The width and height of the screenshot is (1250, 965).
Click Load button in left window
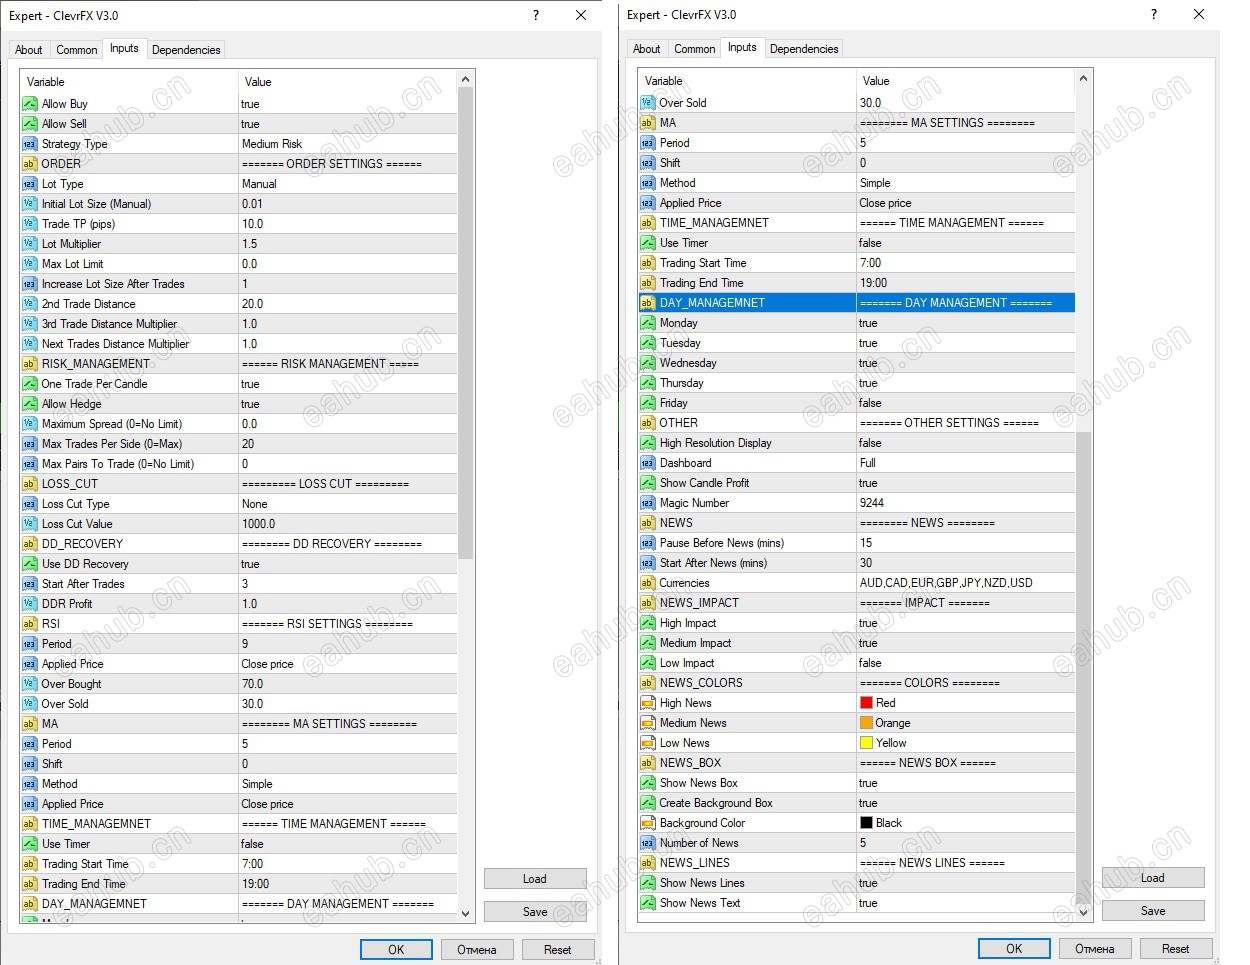click(535, 879)
